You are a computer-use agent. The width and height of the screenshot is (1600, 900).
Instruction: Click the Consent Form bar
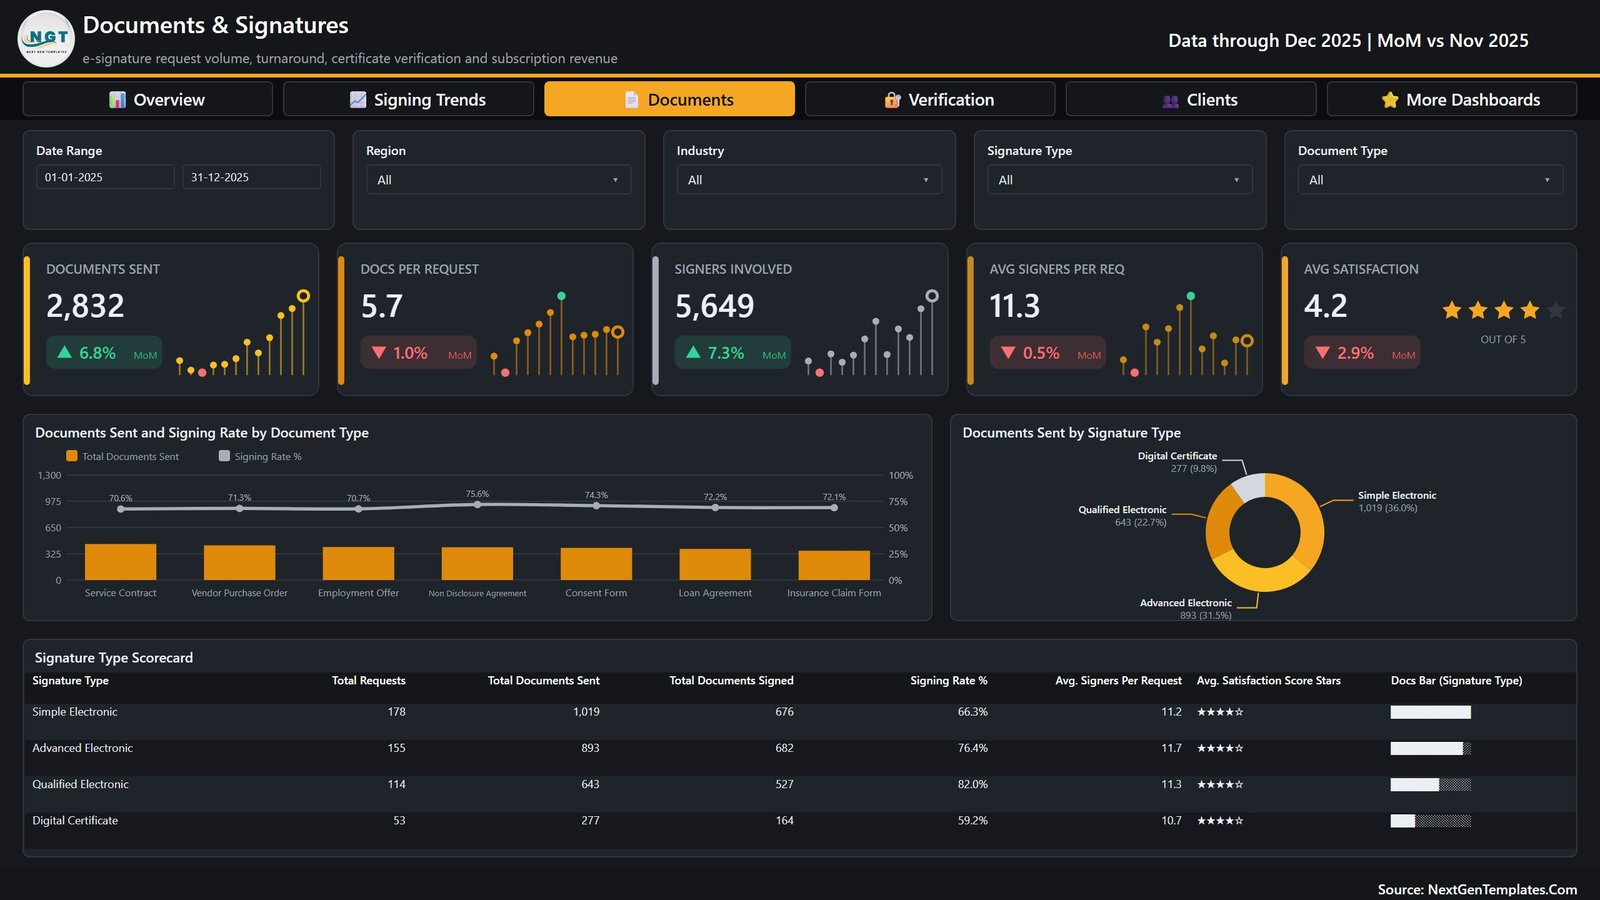[596, 564]
